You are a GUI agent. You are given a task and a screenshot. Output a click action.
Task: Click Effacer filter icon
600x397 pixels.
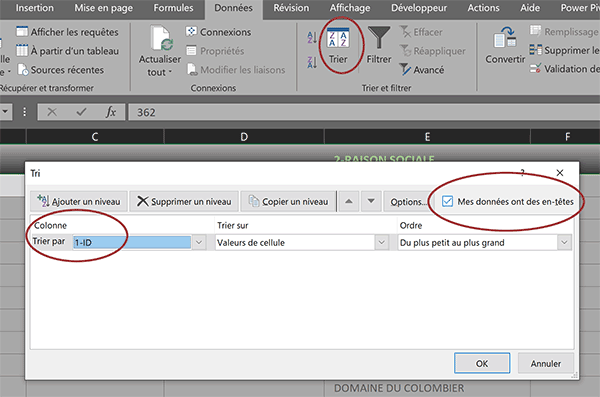tap(421, 32)
